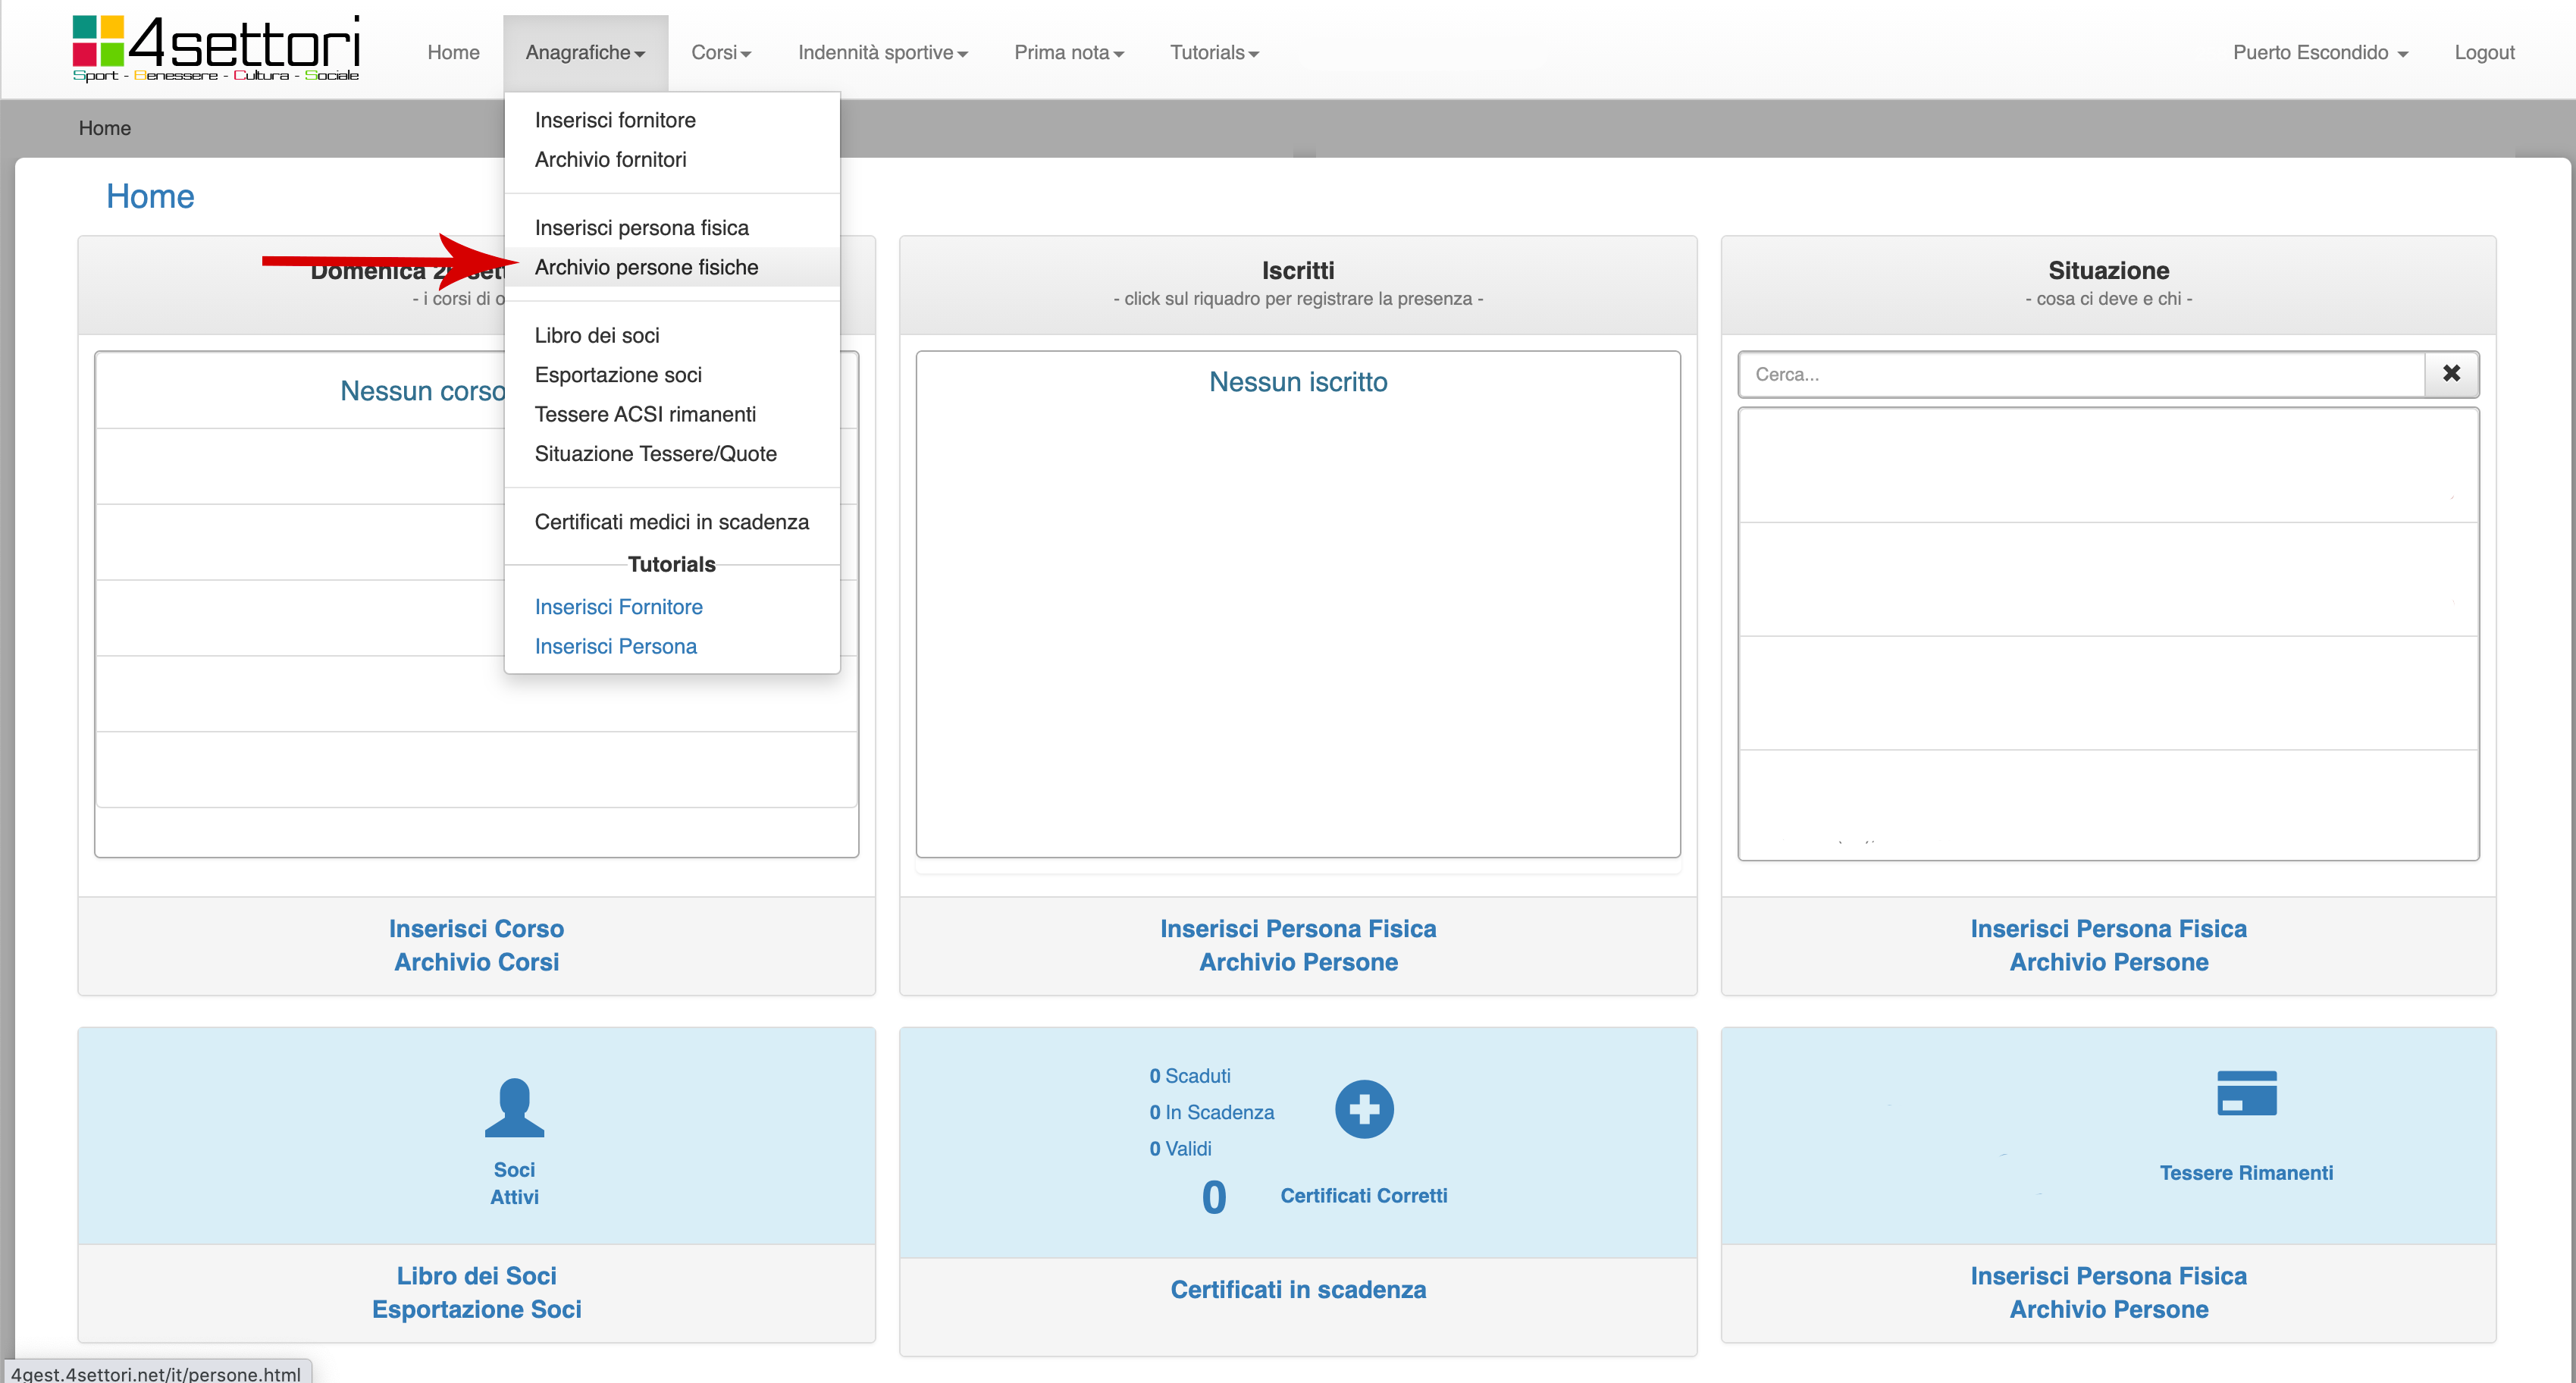Open the Inserisci Fornitore tutorial link
2576x1383 pixels.
[x=618, y=607]
